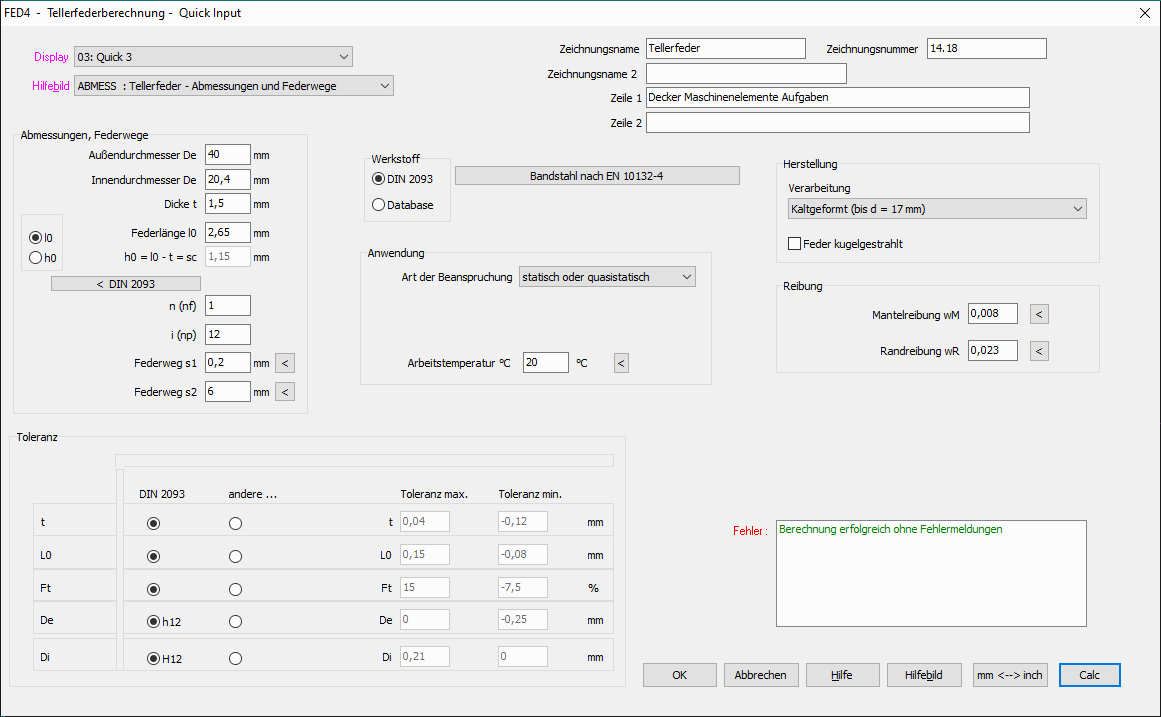Click the '<' button beside Arbeitstemperatur
This screenshot has width=1161, height=717.
pos(621,363)
